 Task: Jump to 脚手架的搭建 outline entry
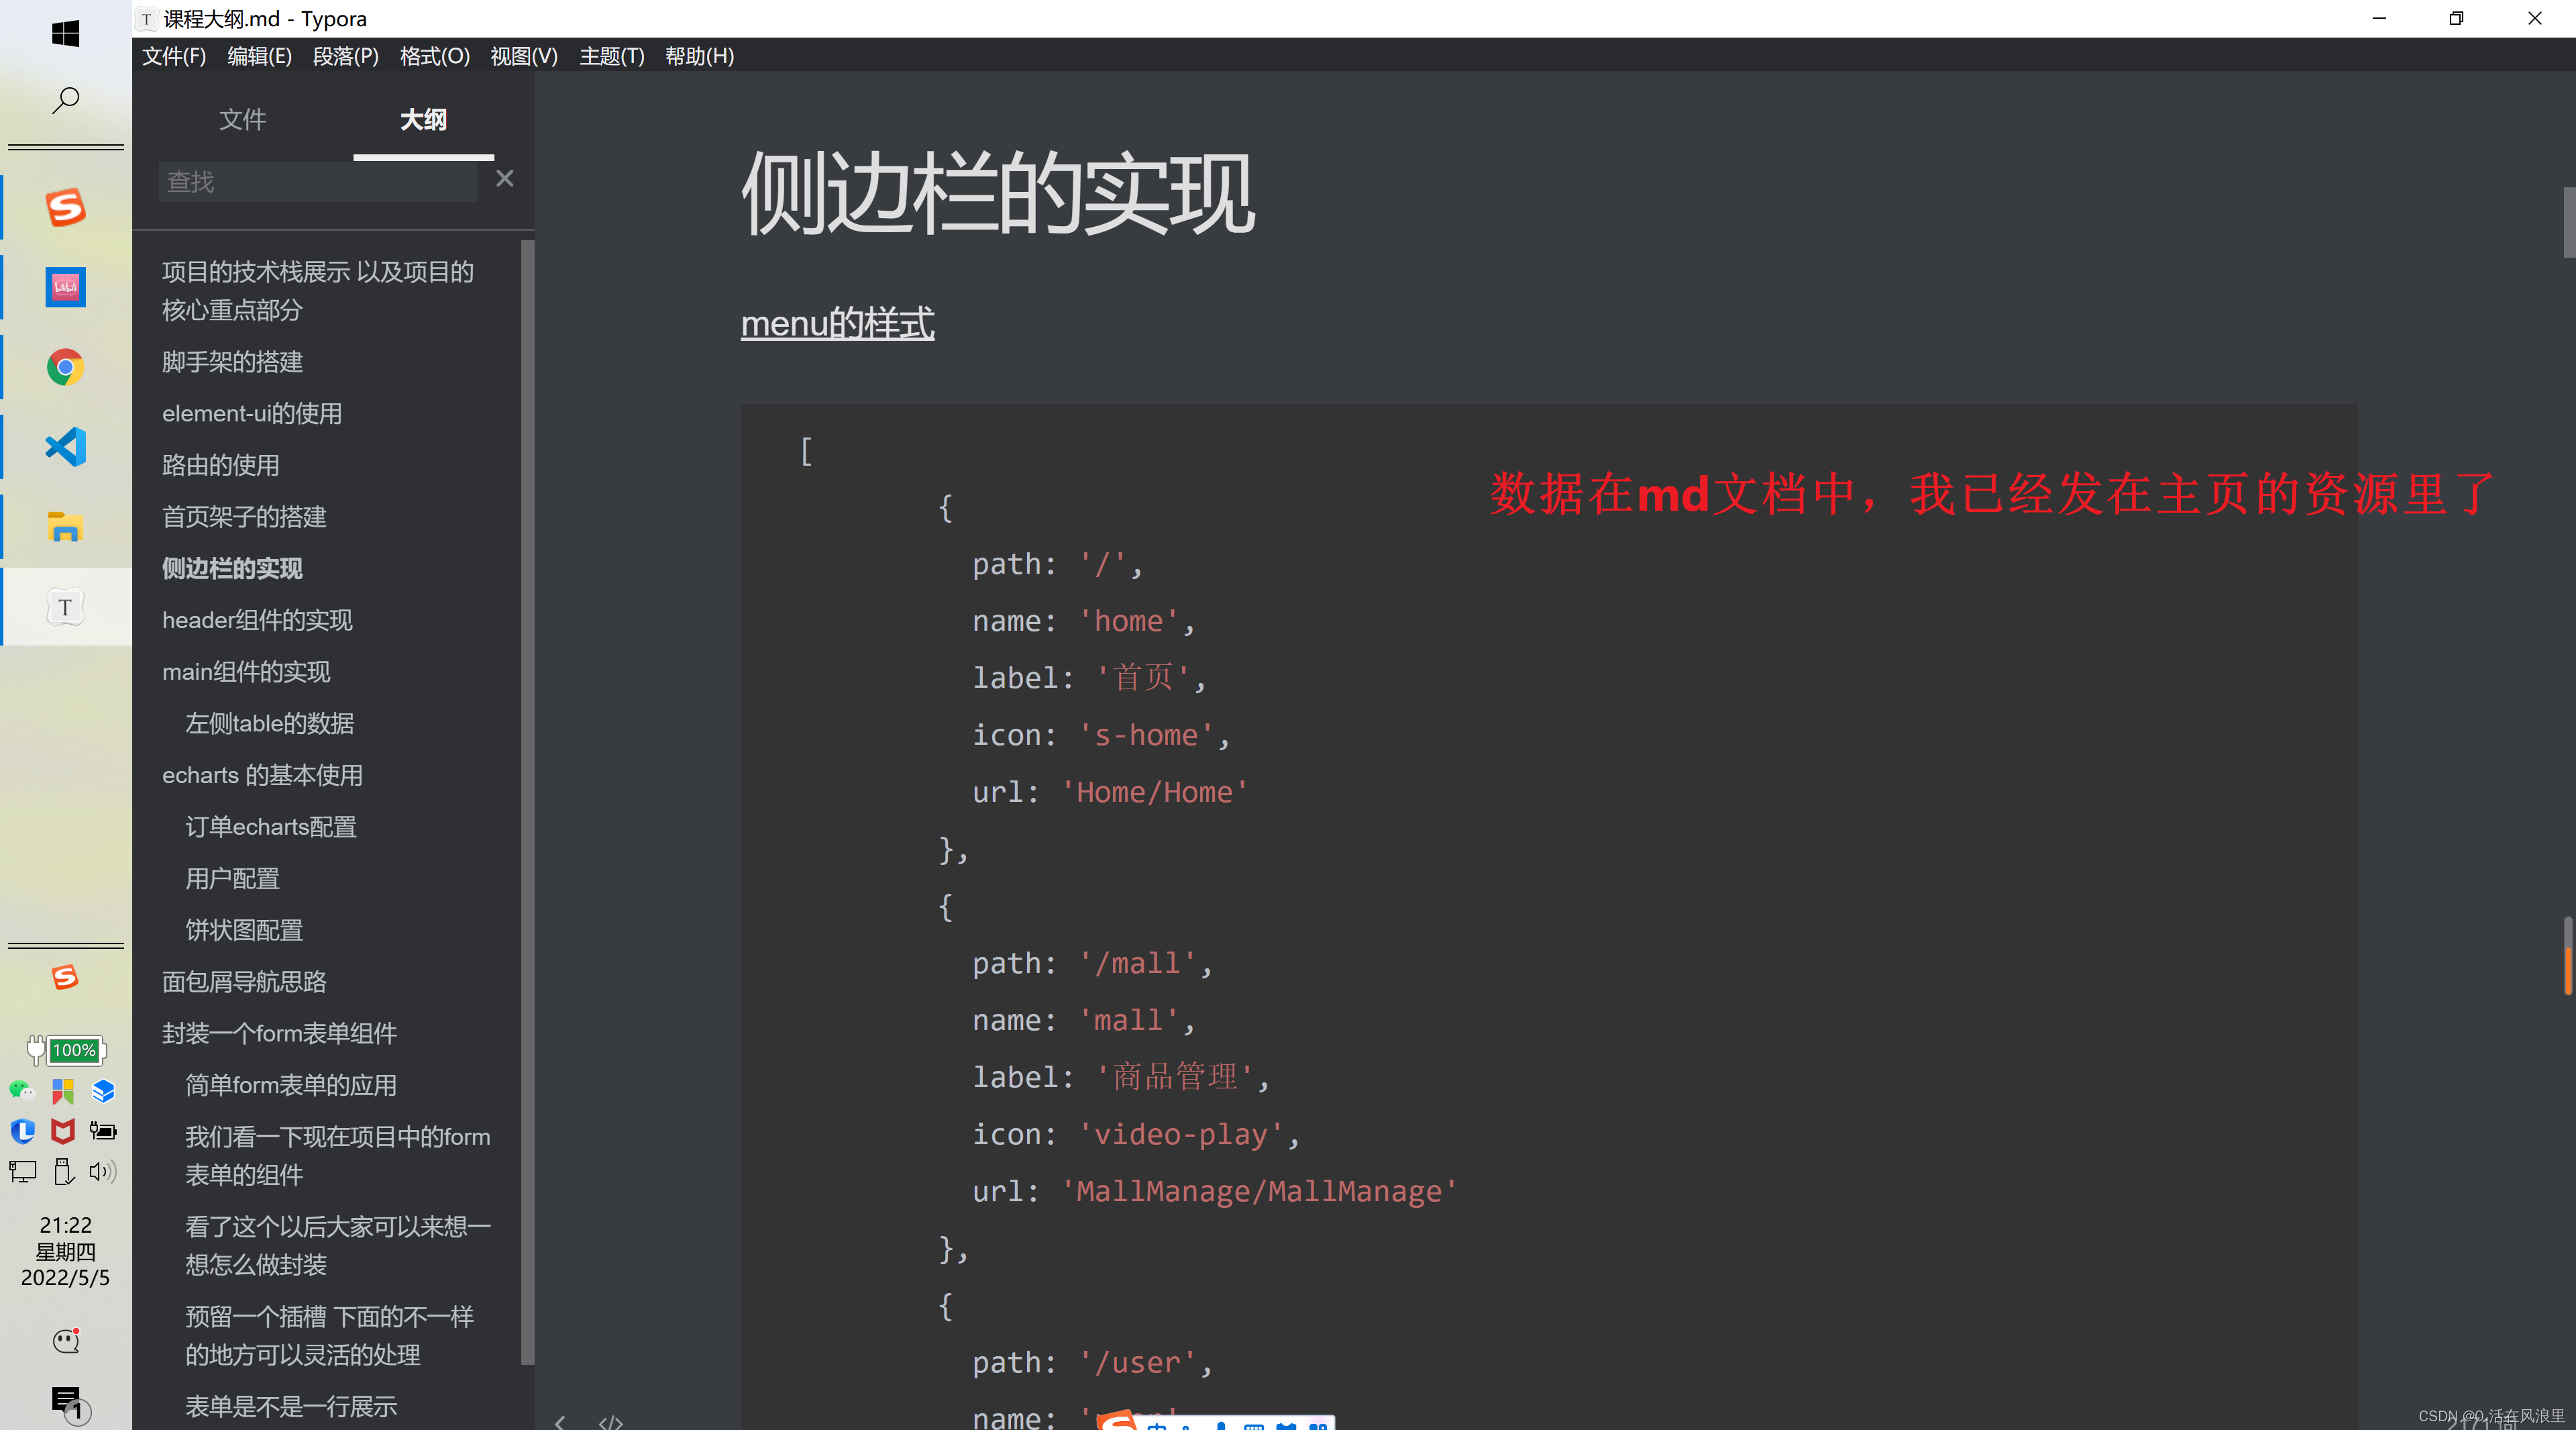point(232,362)
